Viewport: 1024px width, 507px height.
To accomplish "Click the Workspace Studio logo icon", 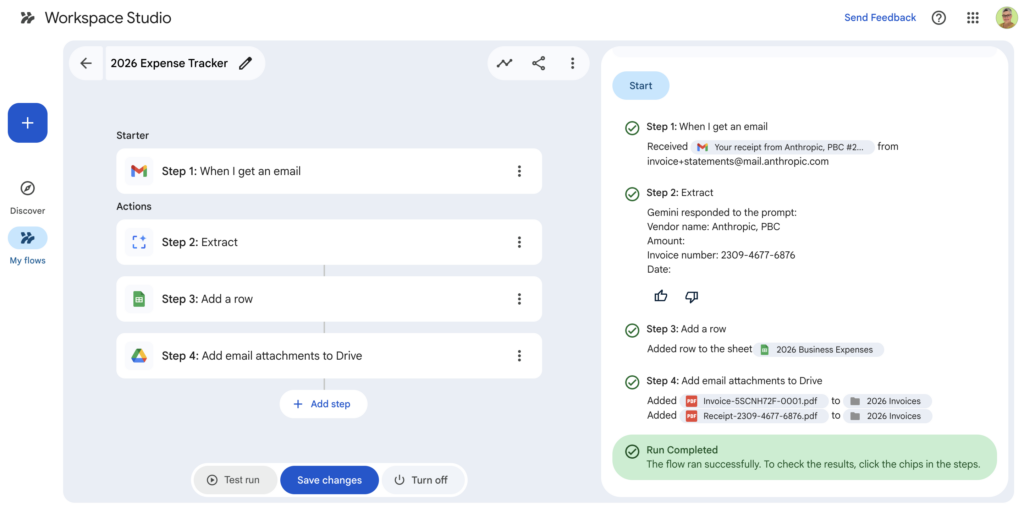I will [x=27, y=18].
